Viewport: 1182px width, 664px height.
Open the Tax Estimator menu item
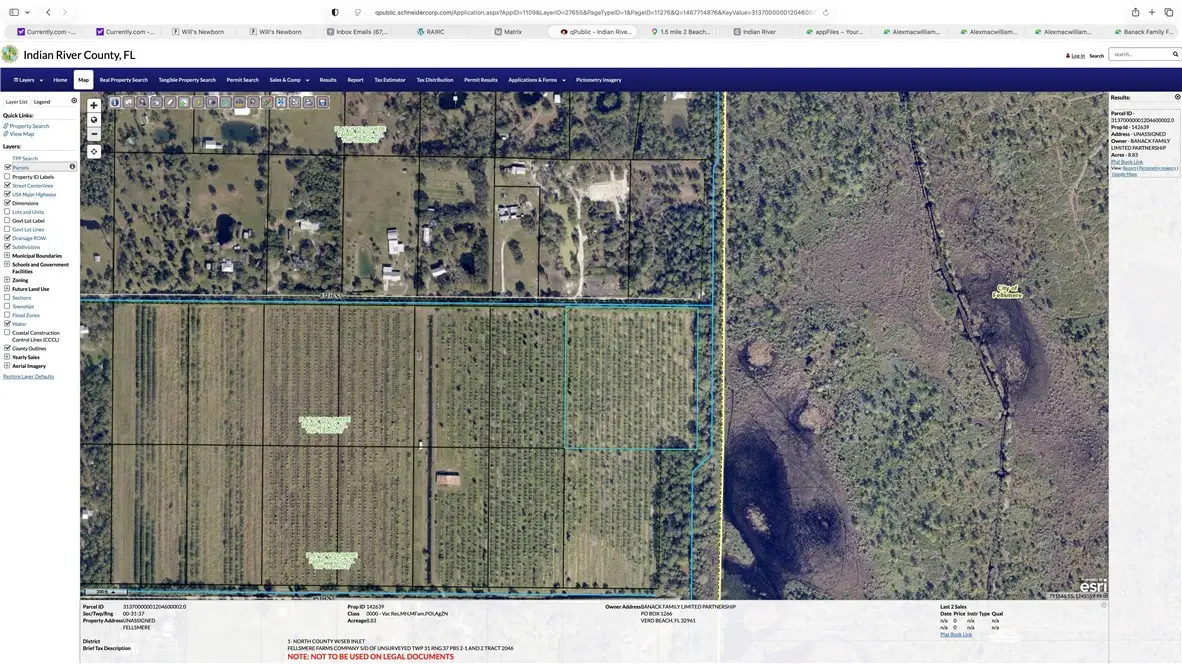point(388,80)
